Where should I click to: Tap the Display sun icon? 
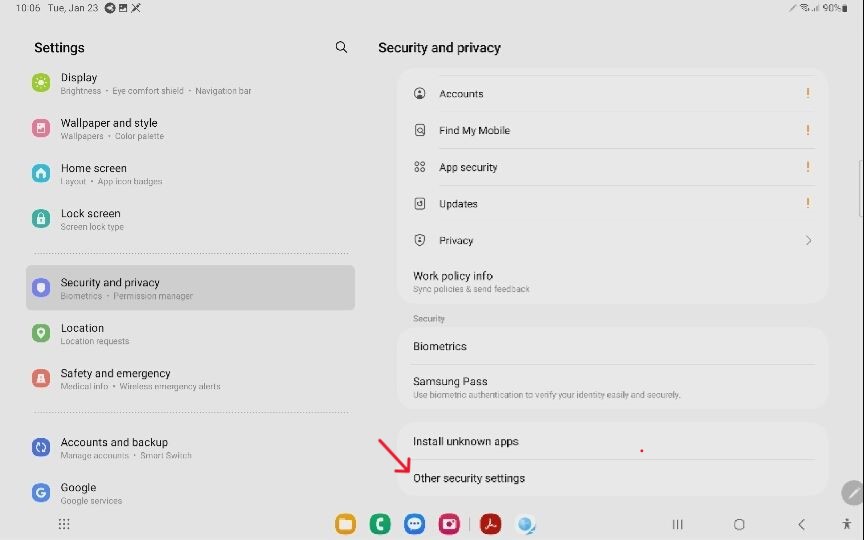click(41, 83)
